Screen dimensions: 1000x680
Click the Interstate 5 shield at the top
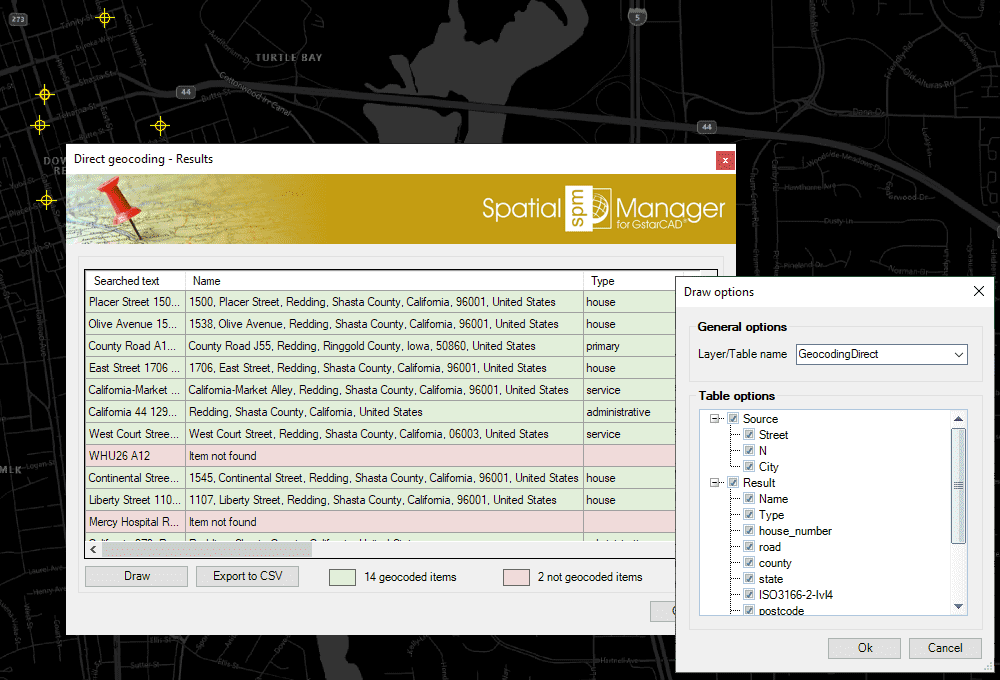pyautogui.click(x=637, y=16)
